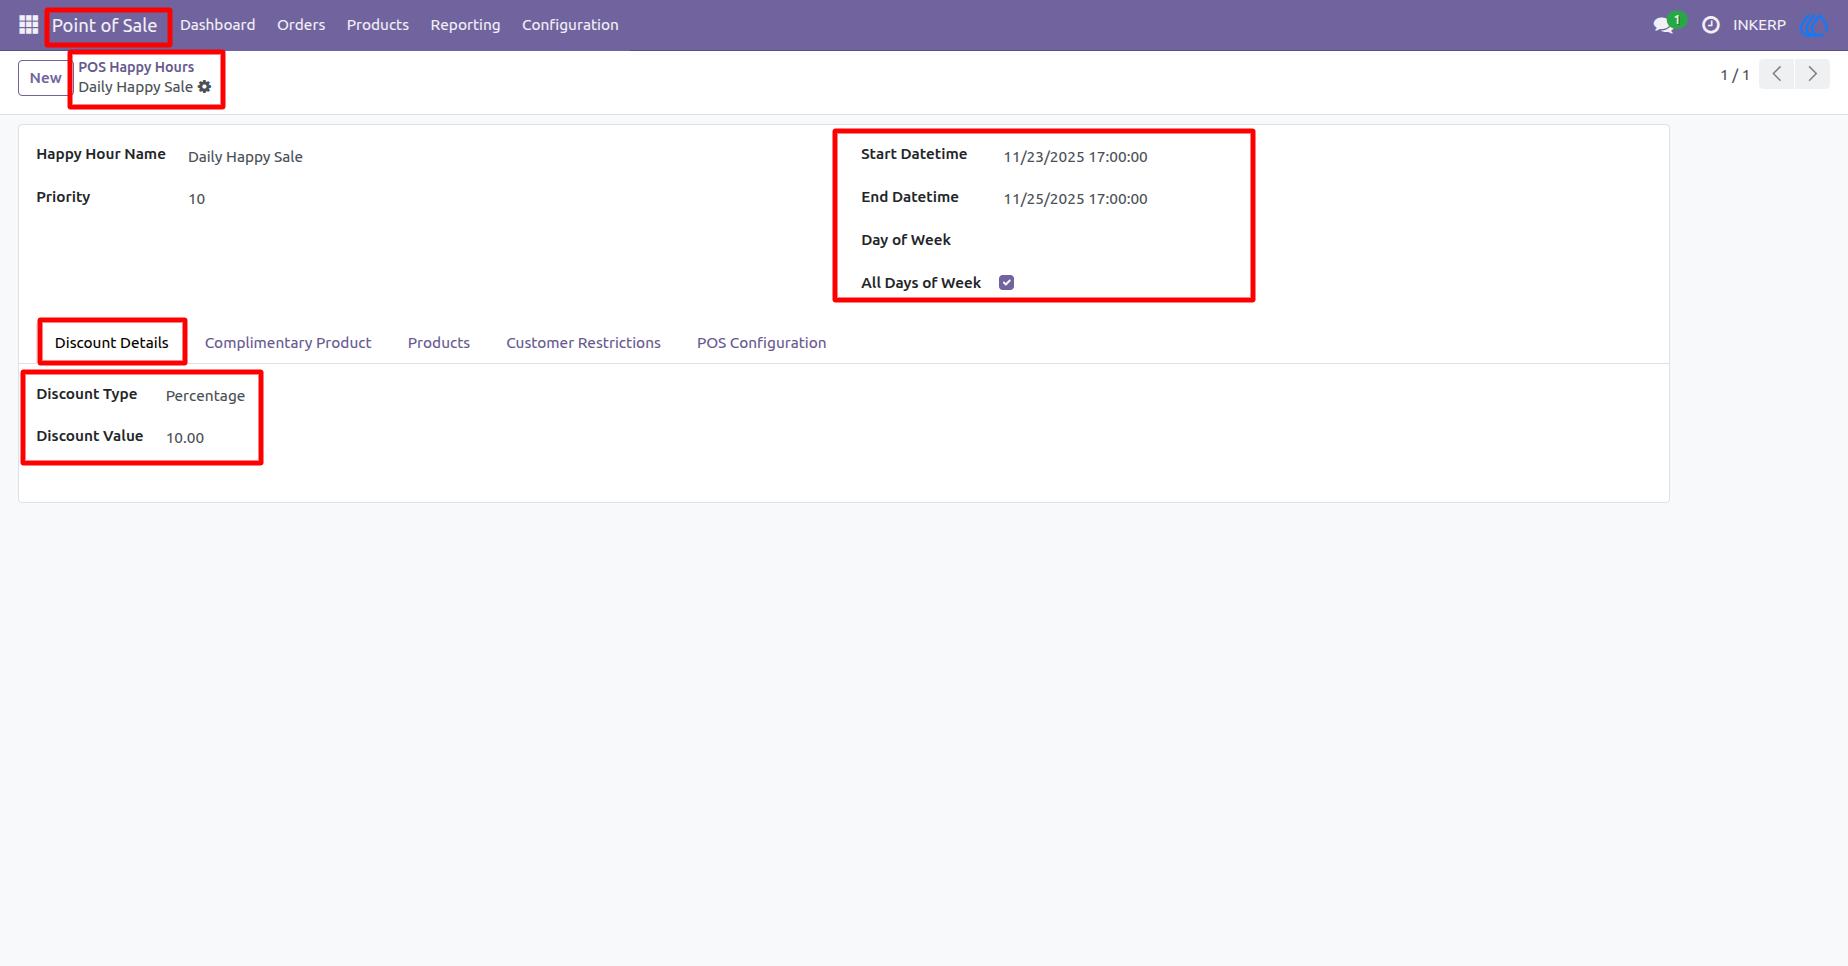The height and width of the screenshot is (966, 1848).
Task: Open the activities clock icon
Action: point(1711,25)
